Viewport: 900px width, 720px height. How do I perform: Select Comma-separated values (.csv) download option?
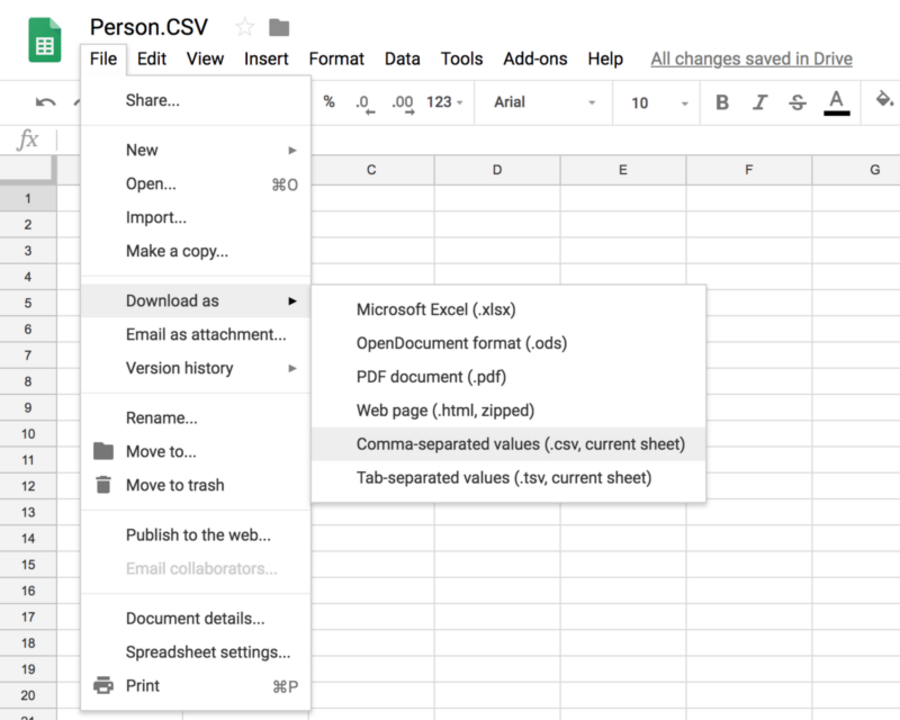click(520, 444)
